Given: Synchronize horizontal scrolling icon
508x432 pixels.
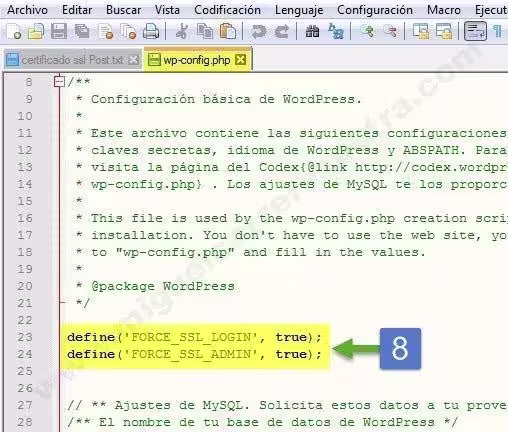Looking at the screenshot, I should (x=444, y=32).
